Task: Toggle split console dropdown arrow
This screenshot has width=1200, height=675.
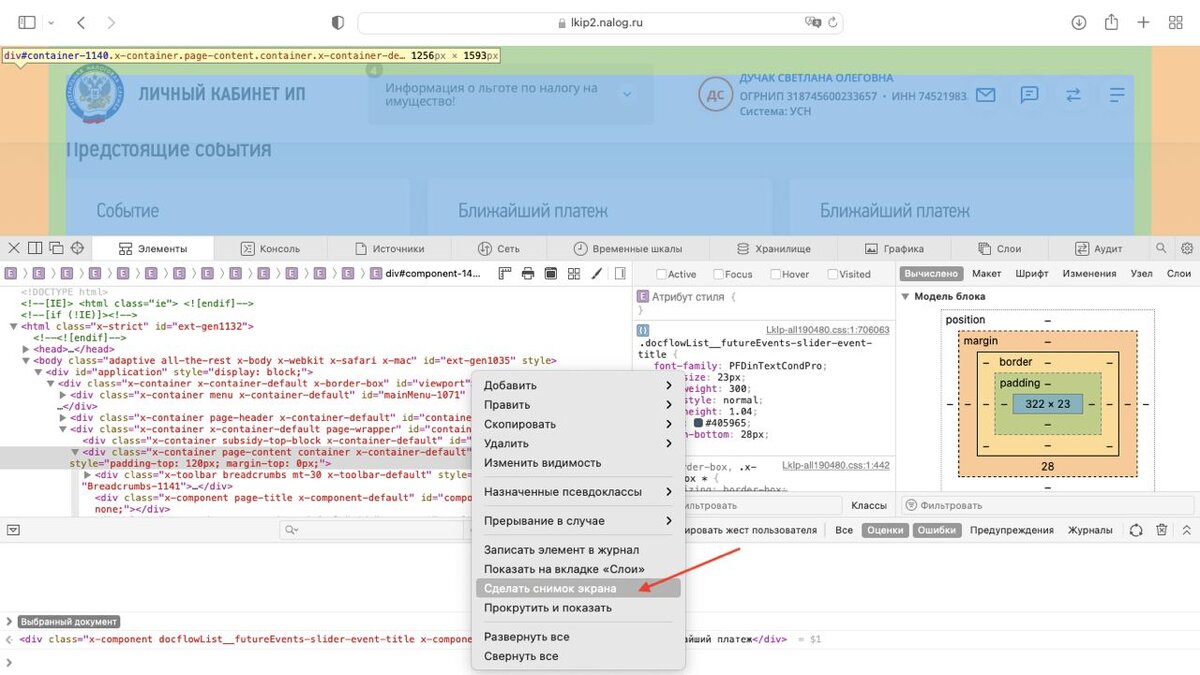Action: coord(13,530)
